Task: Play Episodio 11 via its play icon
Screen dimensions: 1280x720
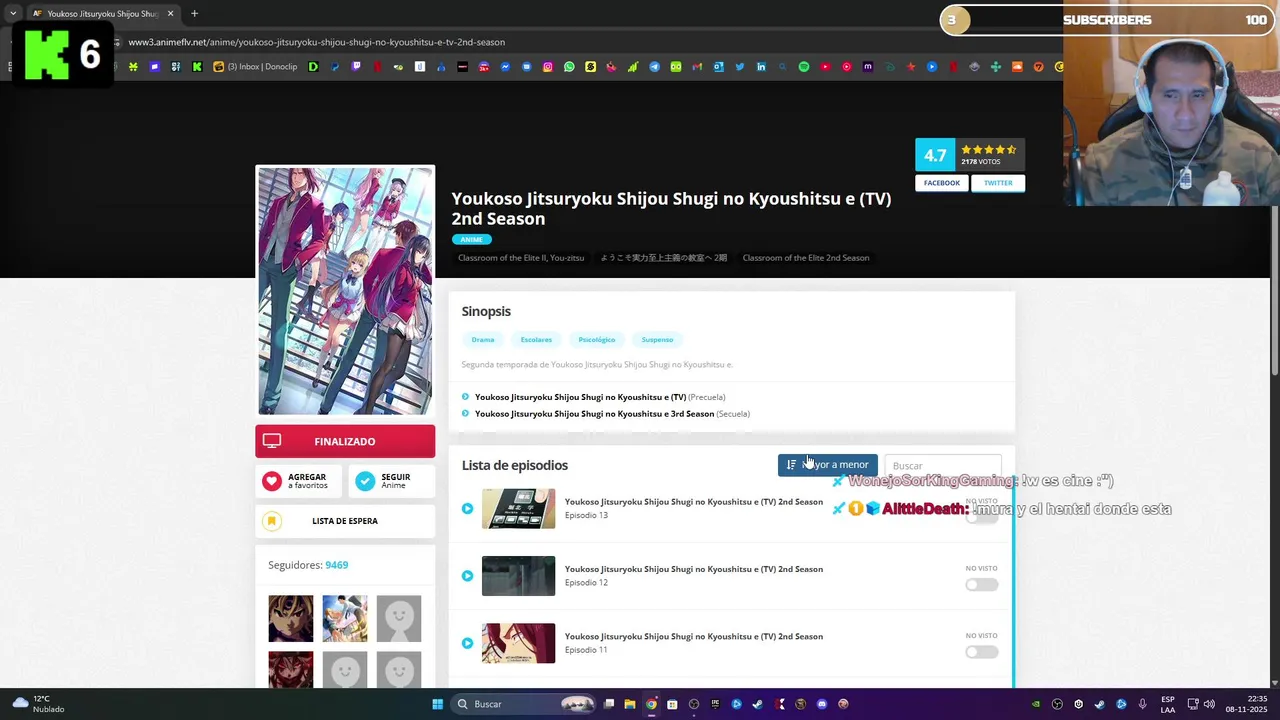Action: 467,643
